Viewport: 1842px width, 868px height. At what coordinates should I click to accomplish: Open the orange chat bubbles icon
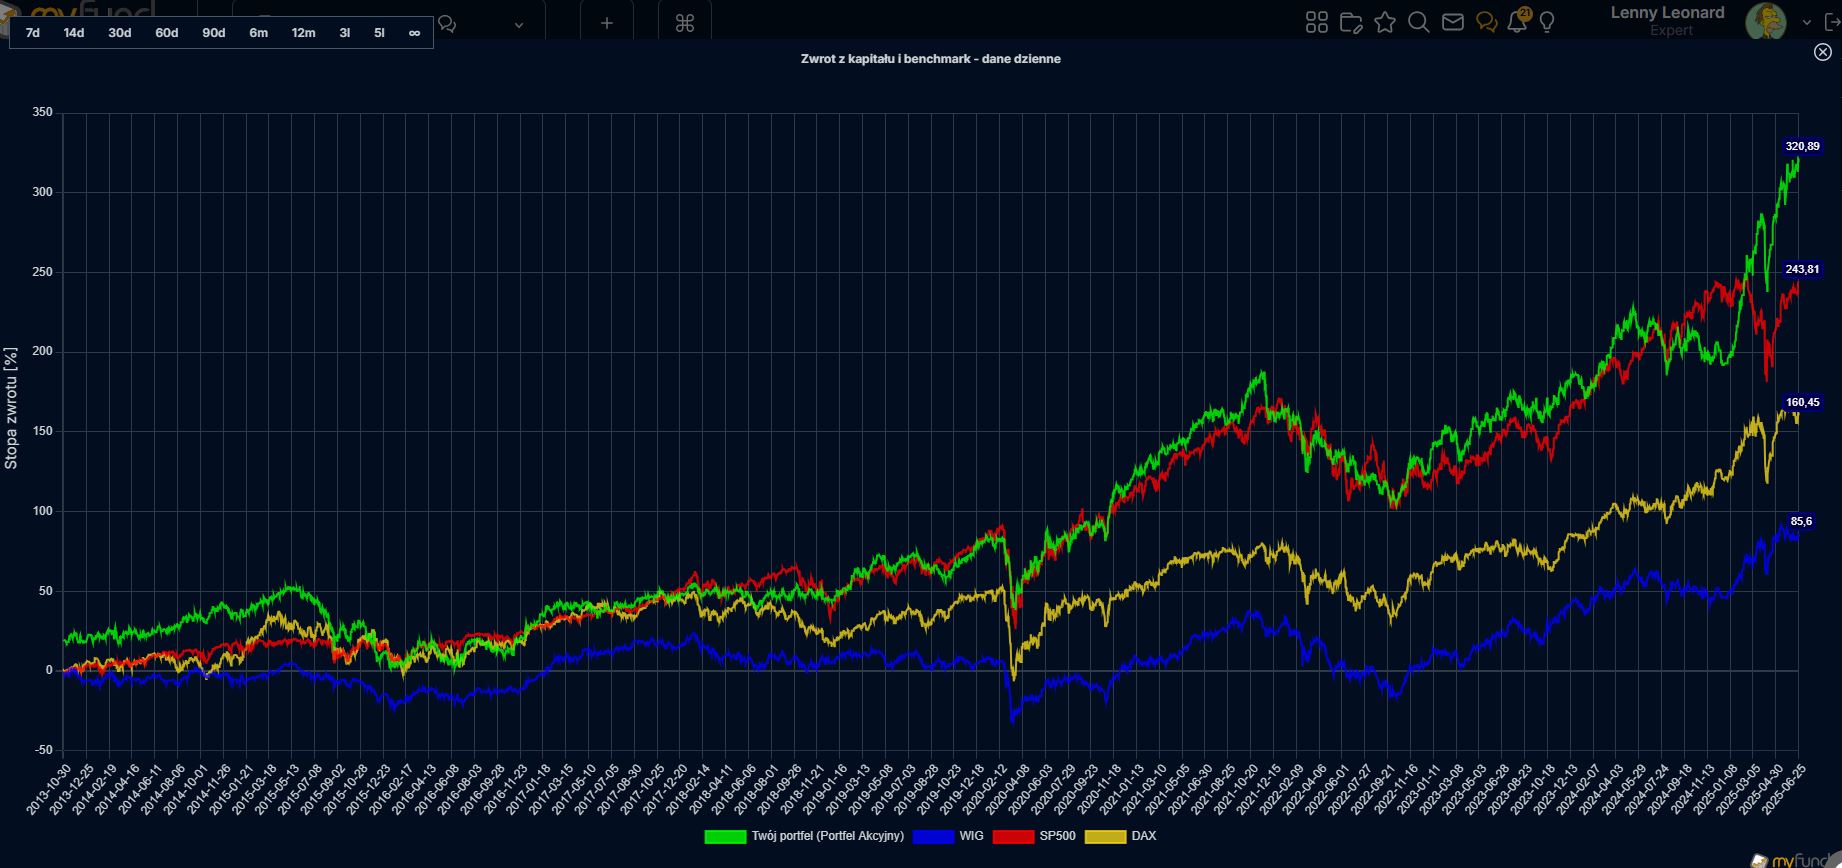pyautogui.click(x=1486, y=22)
